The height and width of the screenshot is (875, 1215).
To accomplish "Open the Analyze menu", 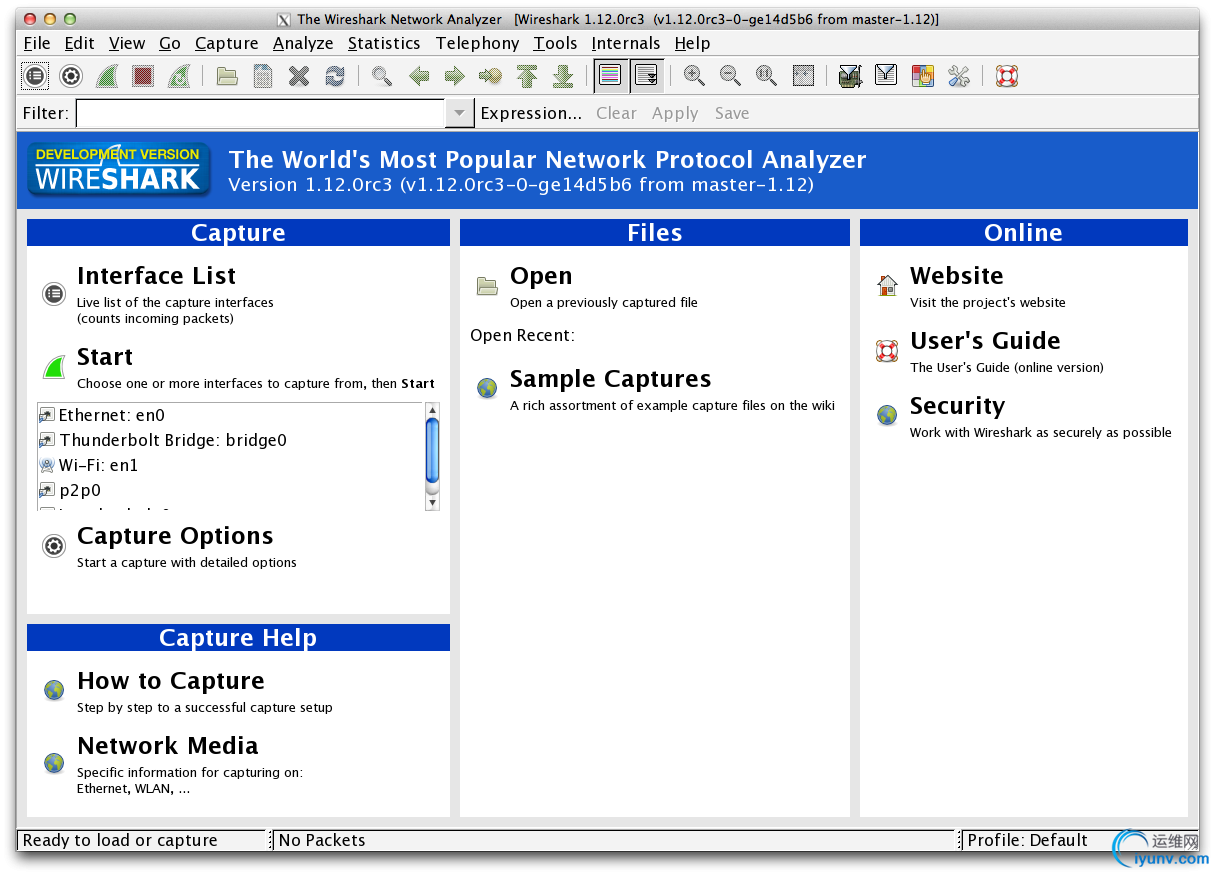I will pyautogui.click(x=303, y=43).
